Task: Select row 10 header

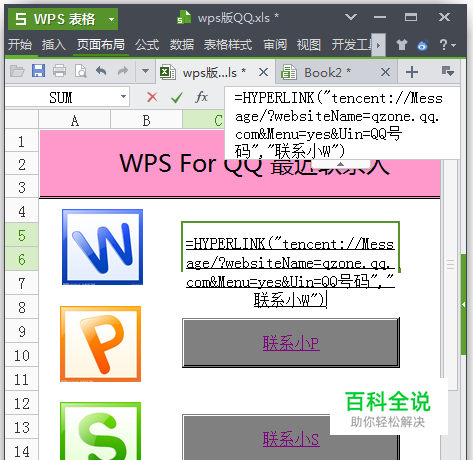Action: pyautogui.click(x=22, y=356)
